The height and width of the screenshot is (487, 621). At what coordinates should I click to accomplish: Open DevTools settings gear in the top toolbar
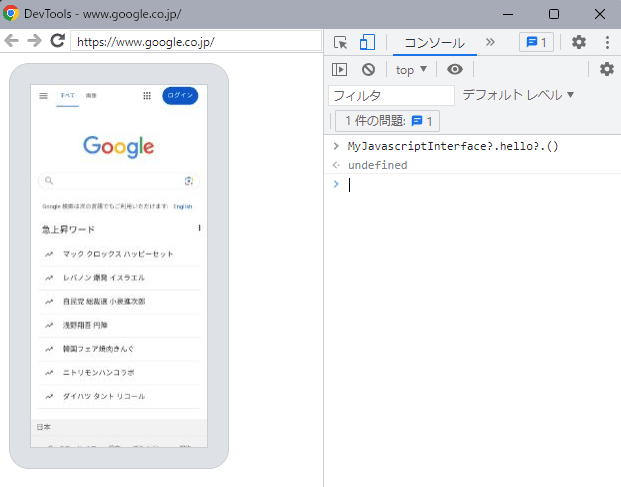[x=579, y=42]
